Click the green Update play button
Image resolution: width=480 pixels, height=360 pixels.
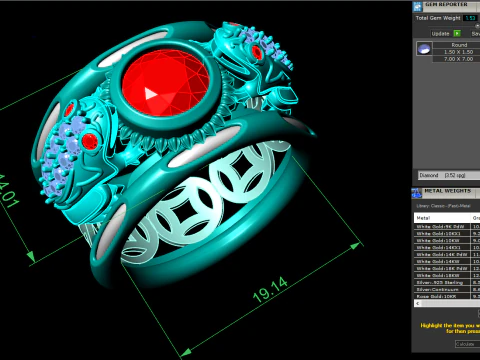coord(457,33)
